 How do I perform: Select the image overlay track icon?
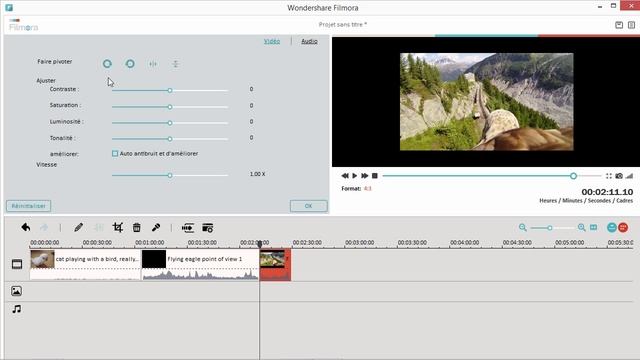[x=16, y=291]
